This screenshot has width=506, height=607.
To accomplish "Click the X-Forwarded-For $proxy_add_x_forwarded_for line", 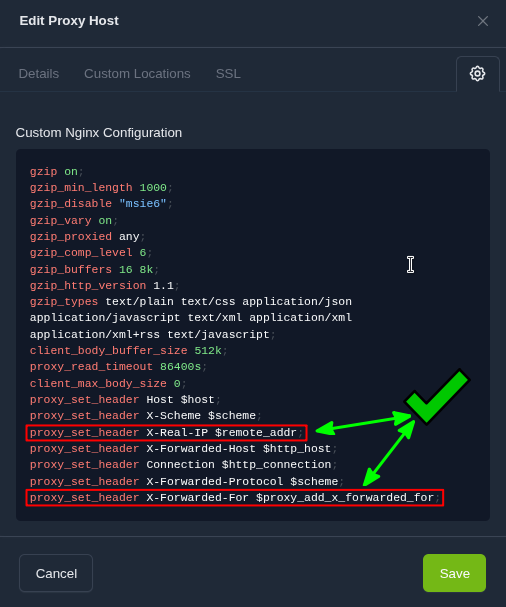I will point(235,497).
